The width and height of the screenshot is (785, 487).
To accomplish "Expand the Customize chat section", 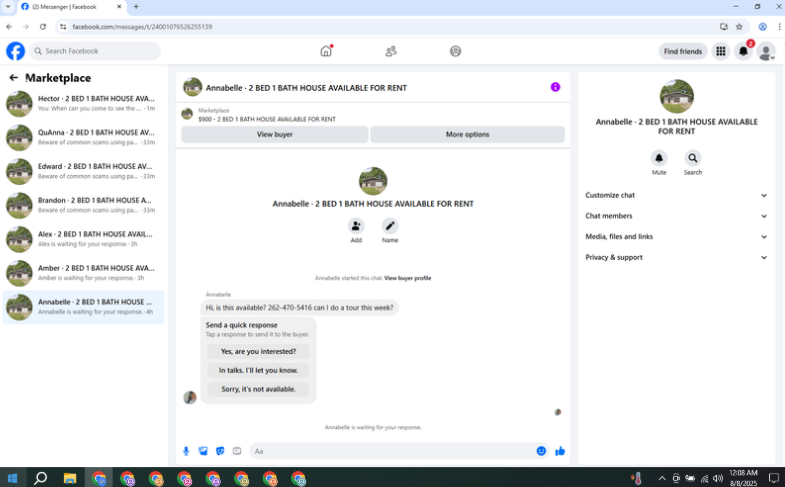I will click(676, 195).
